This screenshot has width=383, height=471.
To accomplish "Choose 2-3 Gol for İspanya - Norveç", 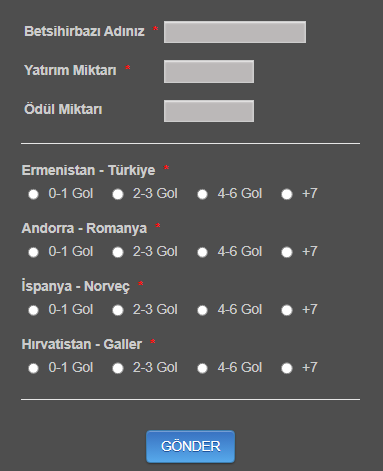I will click(118, 310).
